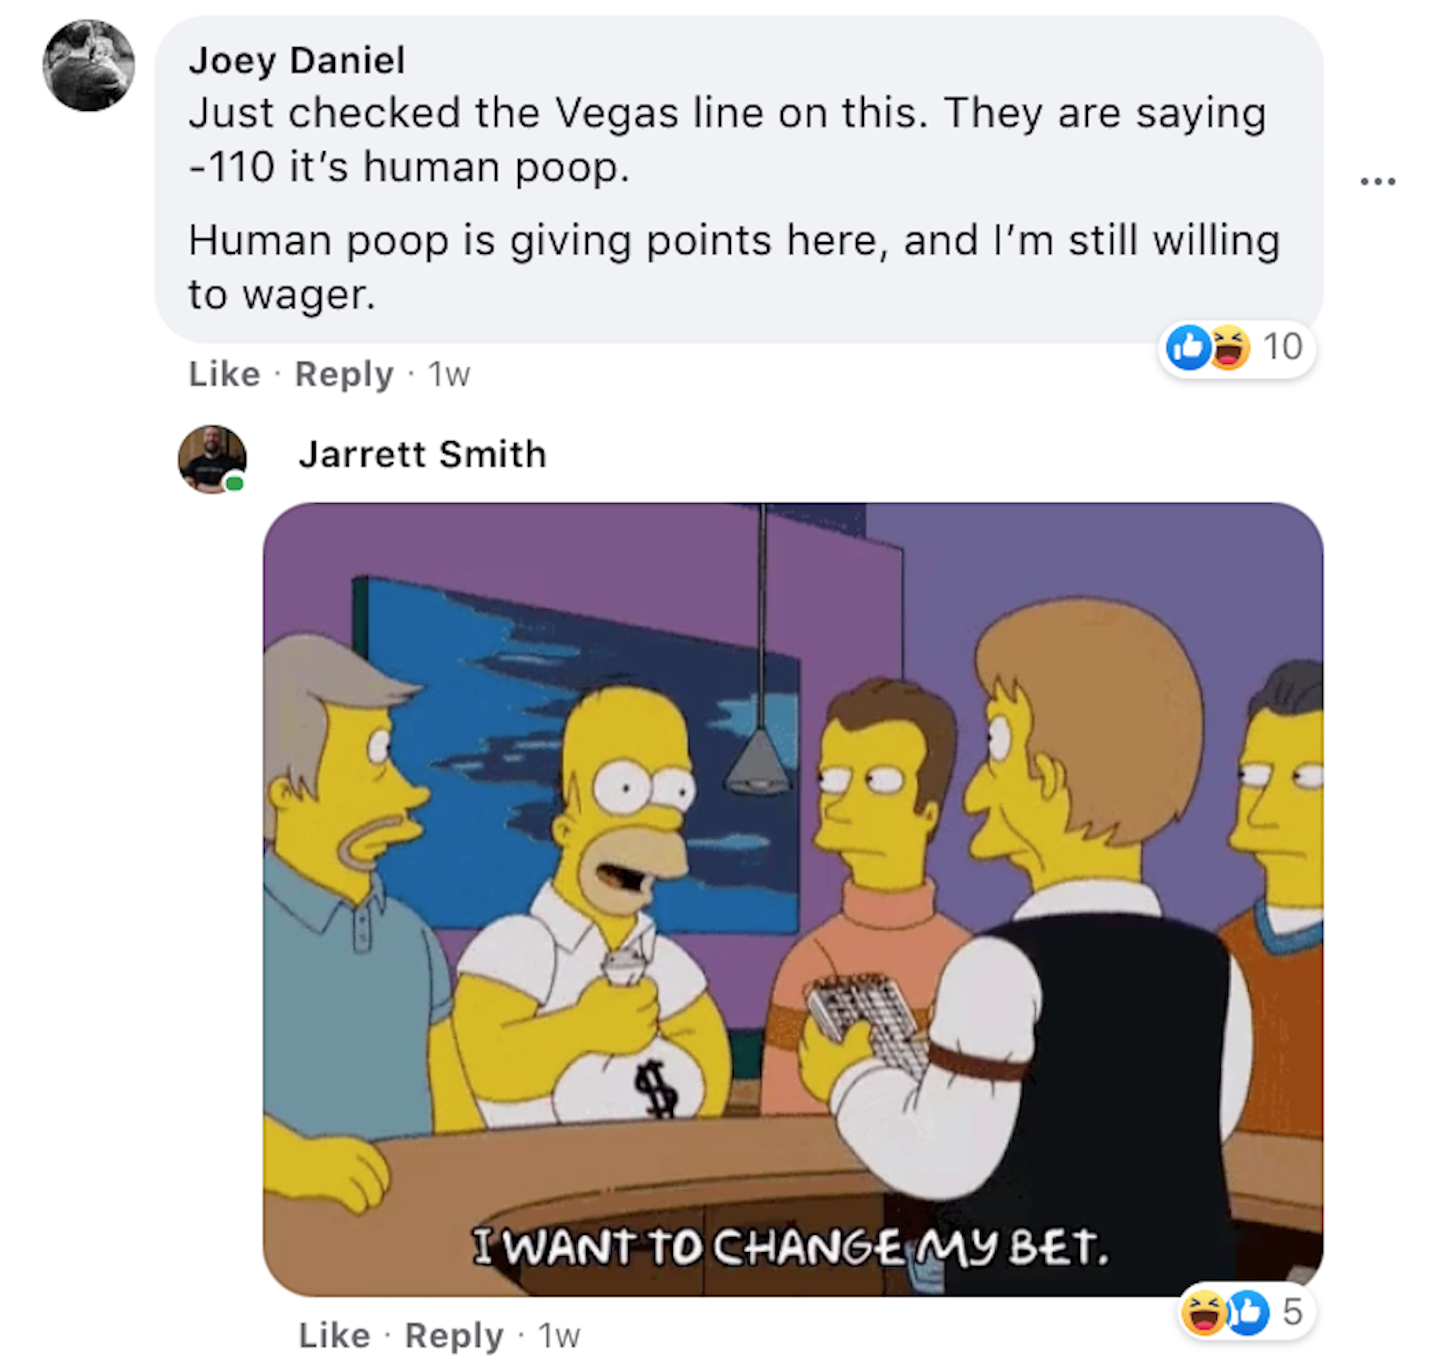
Task: Reply to Joey Daniel's comment
Action: click(x=344, y=374)
